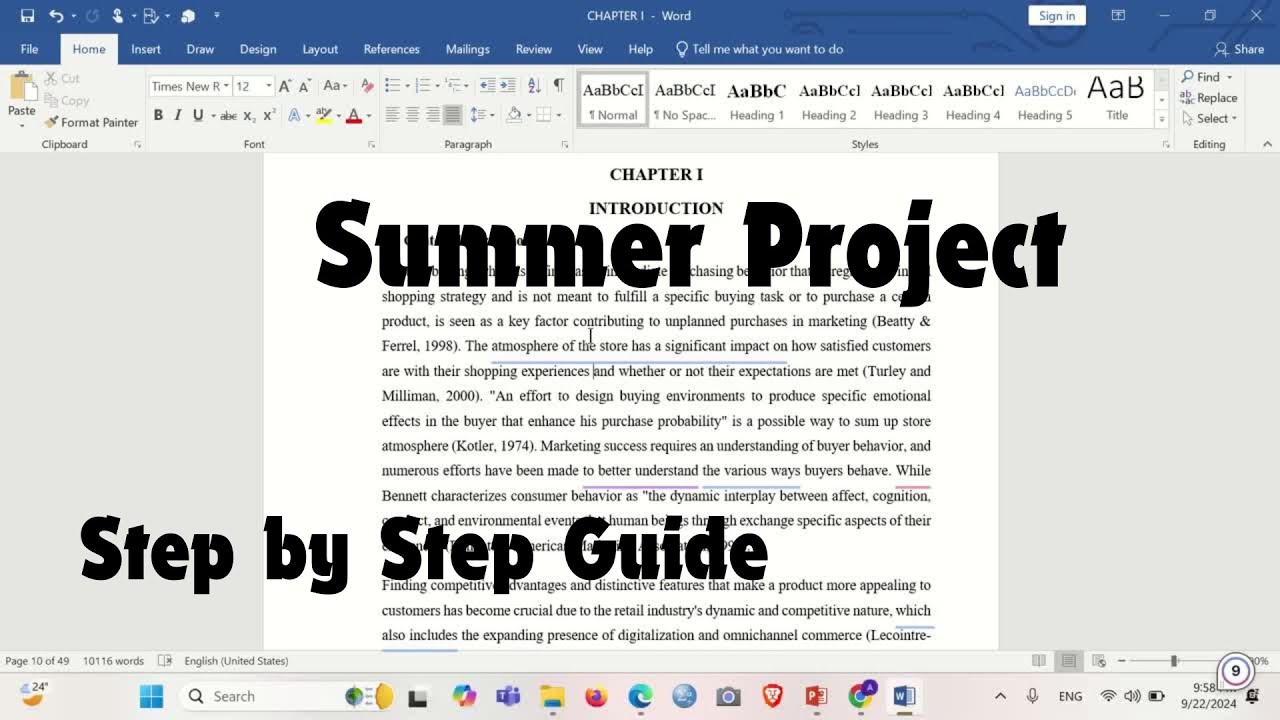Select Print Layout view in status bar

(1069, 661)
